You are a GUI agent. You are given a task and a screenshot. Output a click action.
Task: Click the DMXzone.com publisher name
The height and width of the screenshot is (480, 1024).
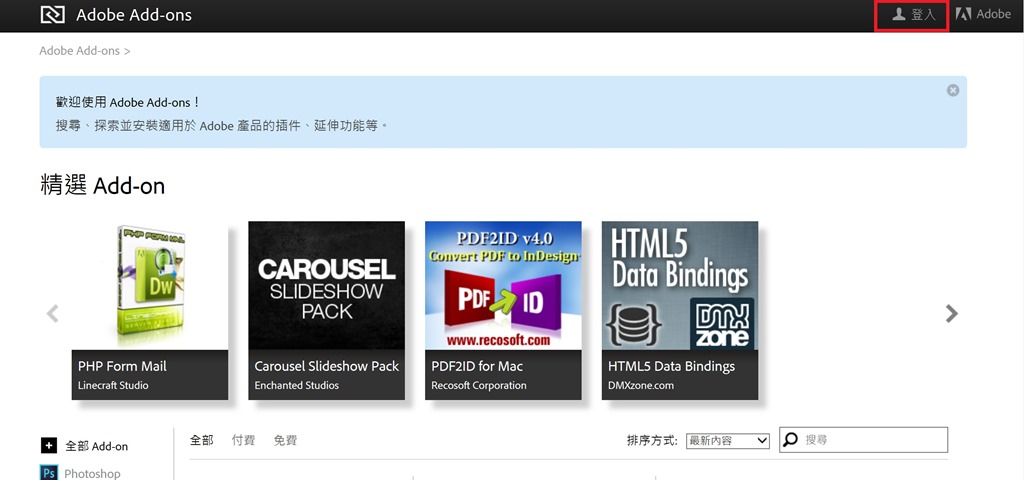pyautogui.click(x=641, y=385)
